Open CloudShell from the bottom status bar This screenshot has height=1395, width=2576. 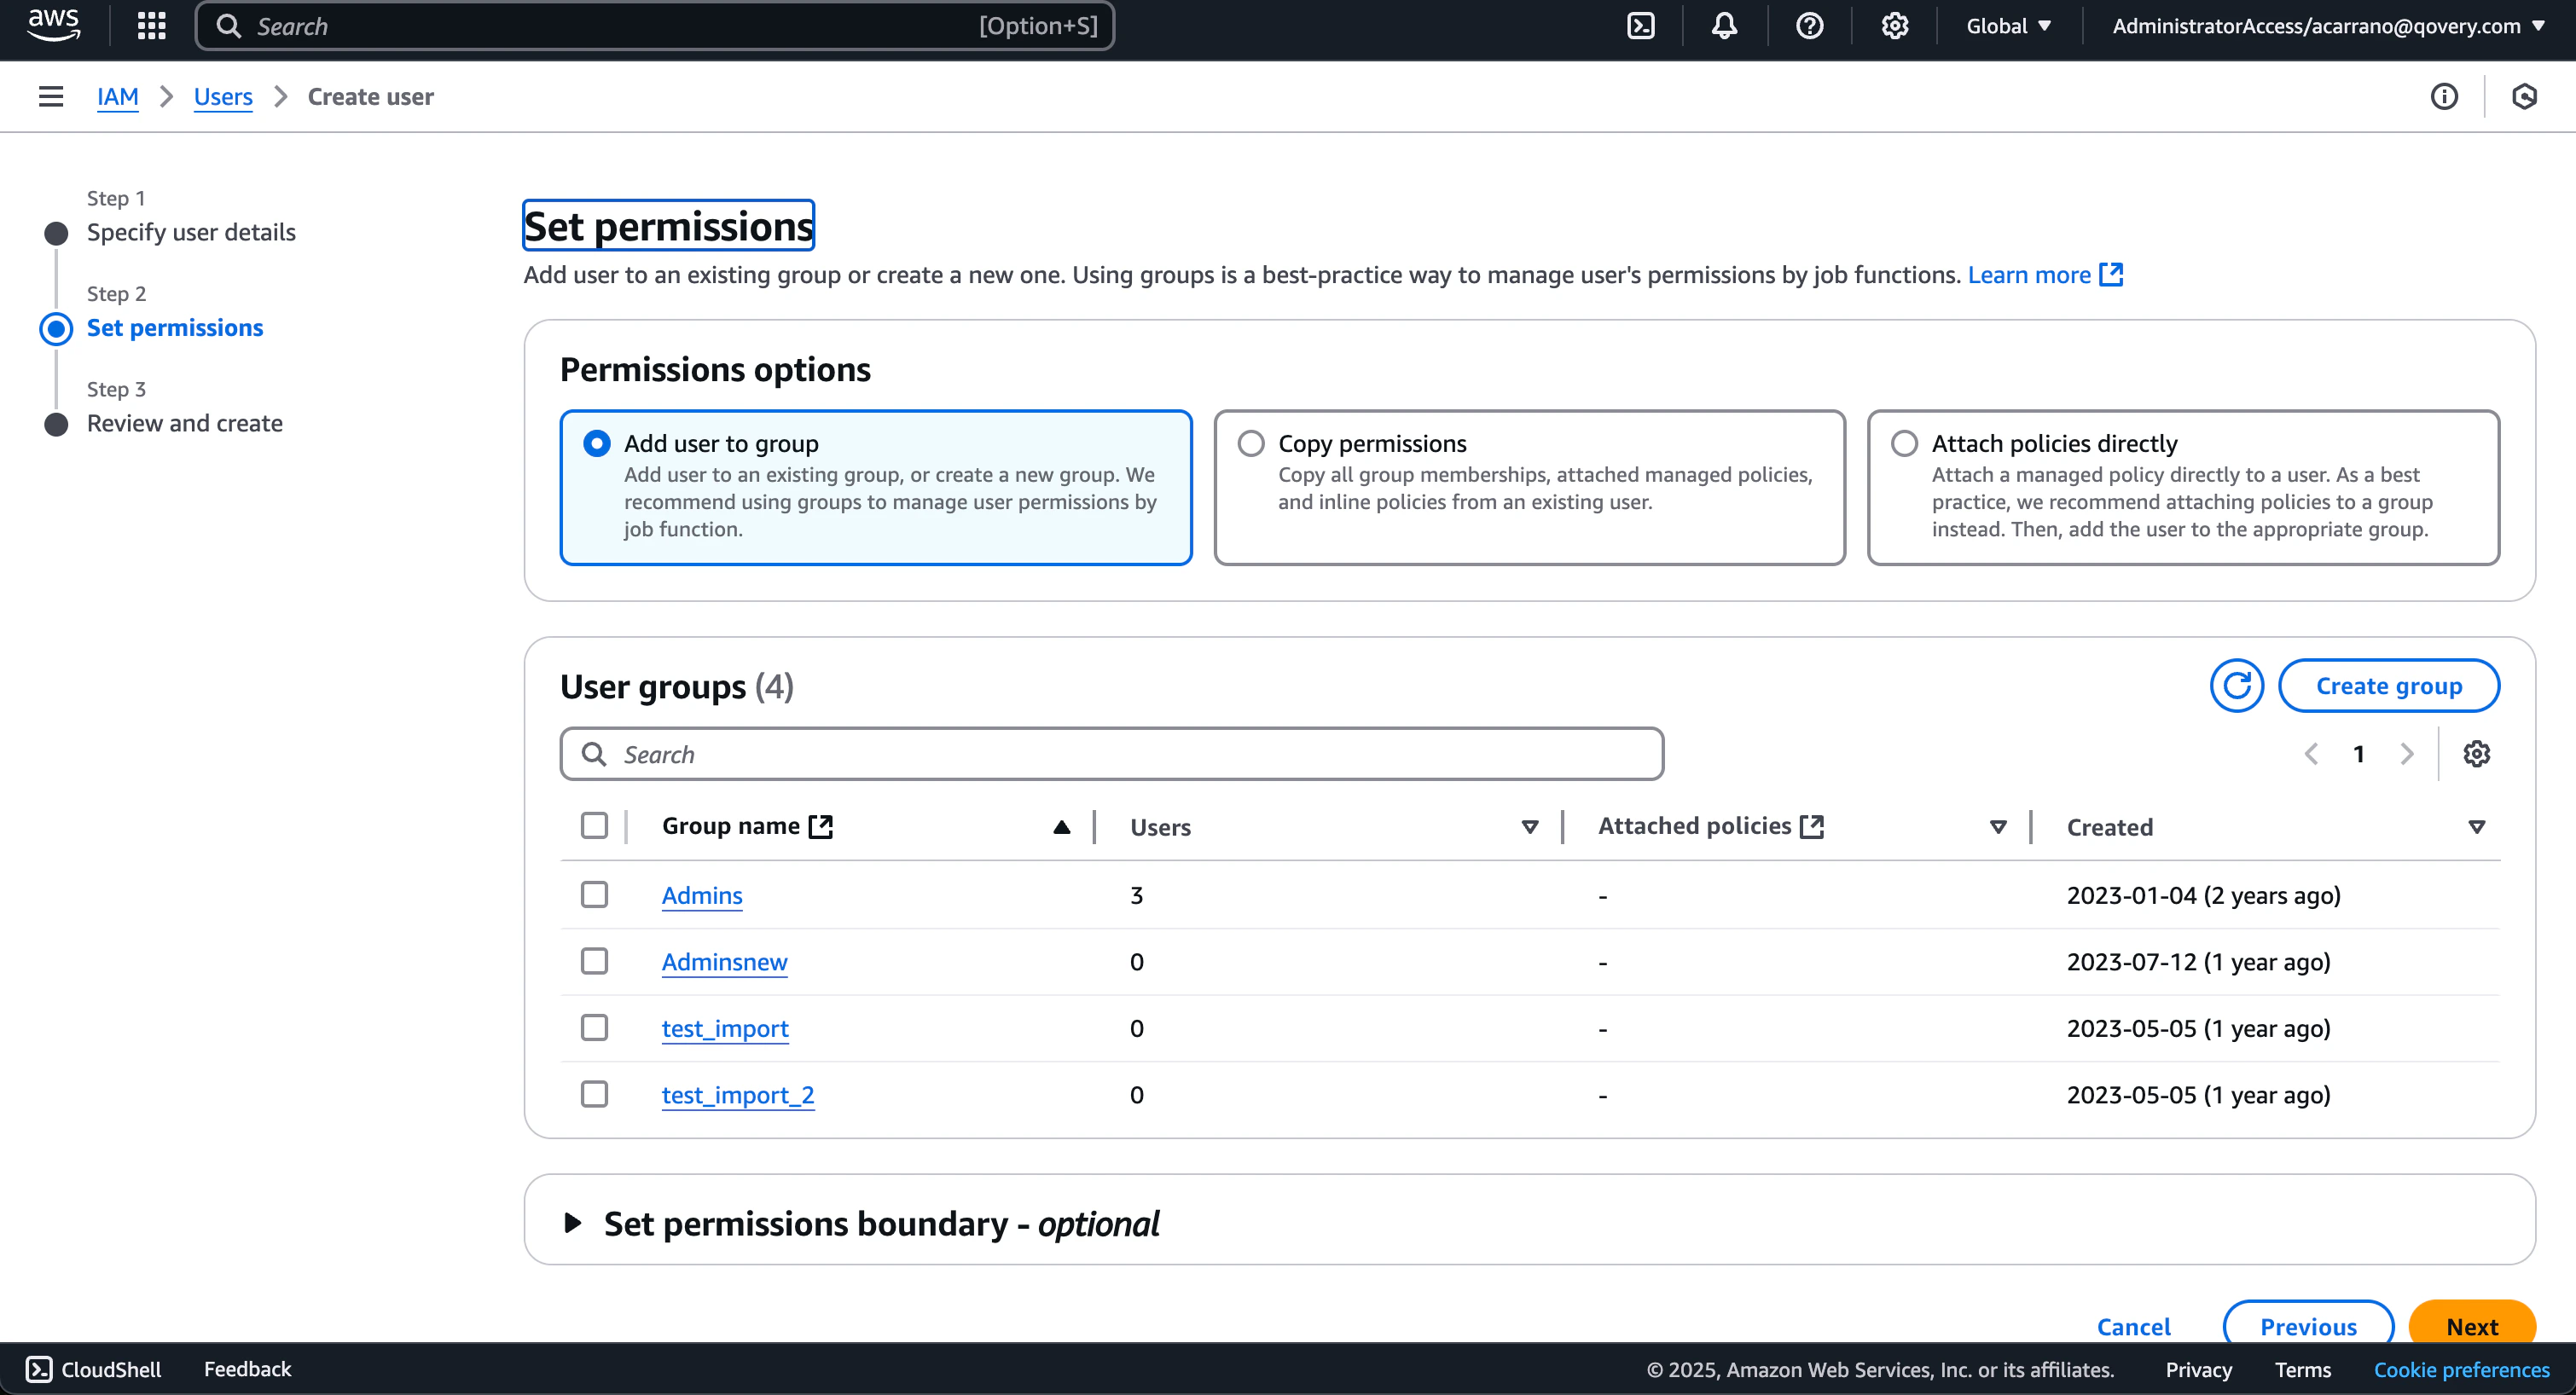tap(92, 1368)
